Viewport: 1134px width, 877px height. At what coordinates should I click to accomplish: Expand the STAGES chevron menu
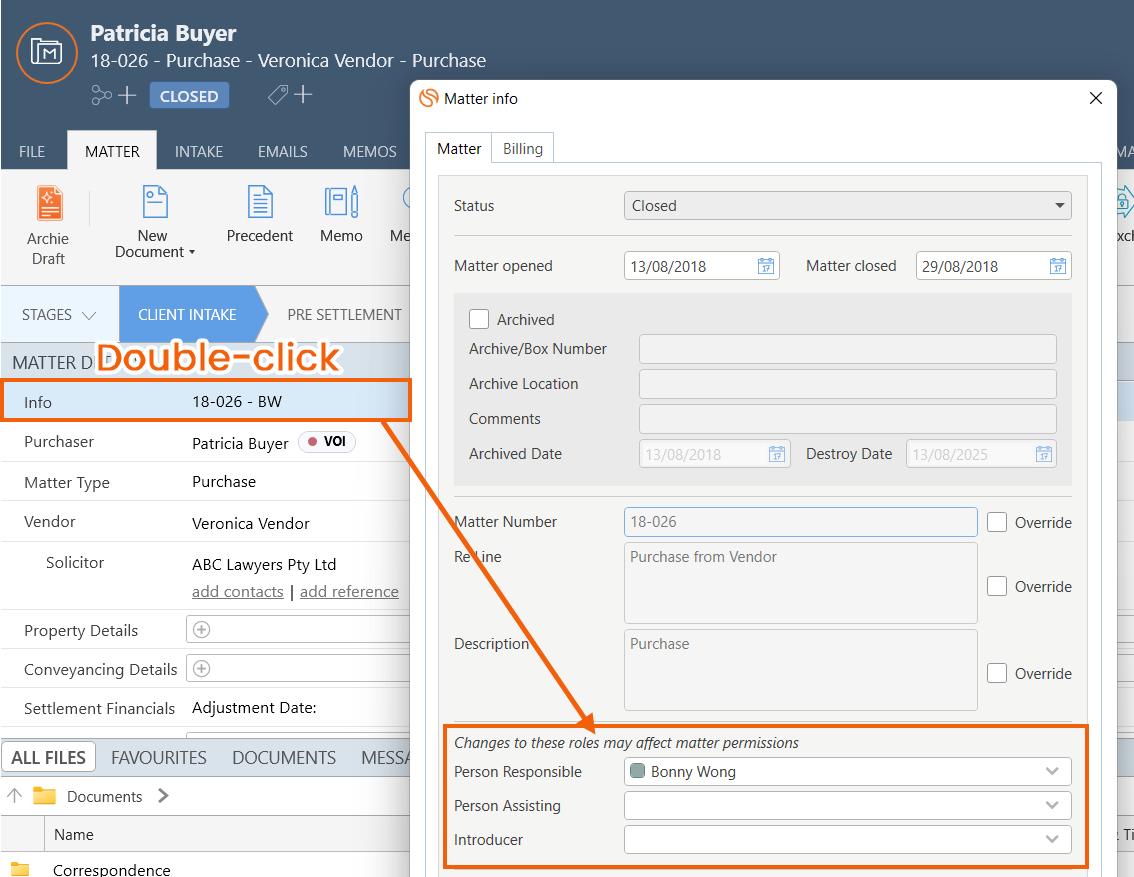[x=89, y=315]
